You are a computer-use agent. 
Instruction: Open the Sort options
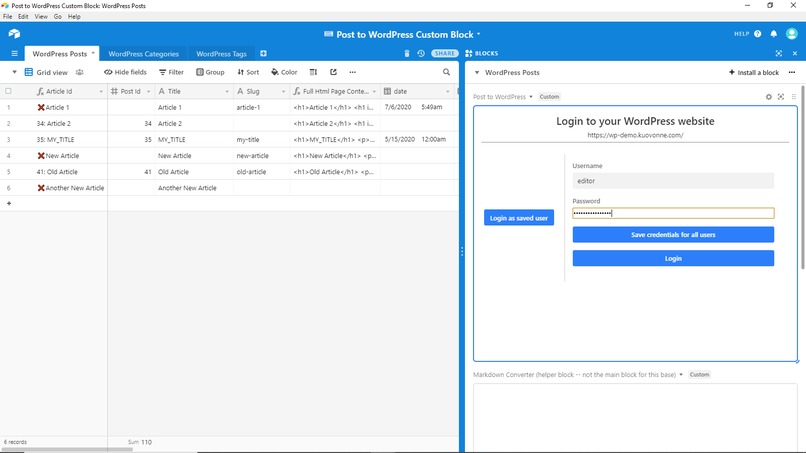coord(248,73)
